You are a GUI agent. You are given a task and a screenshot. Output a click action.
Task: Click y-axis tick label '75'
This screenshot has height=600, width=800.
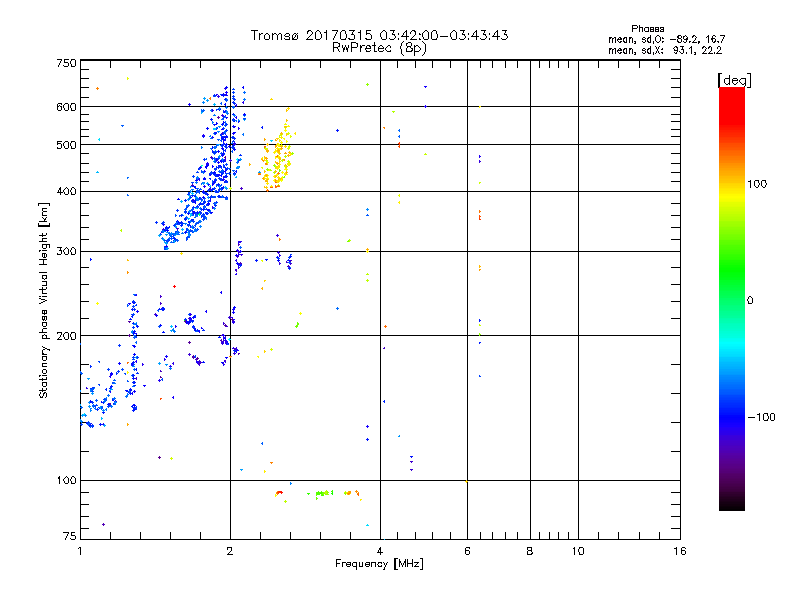70,536
